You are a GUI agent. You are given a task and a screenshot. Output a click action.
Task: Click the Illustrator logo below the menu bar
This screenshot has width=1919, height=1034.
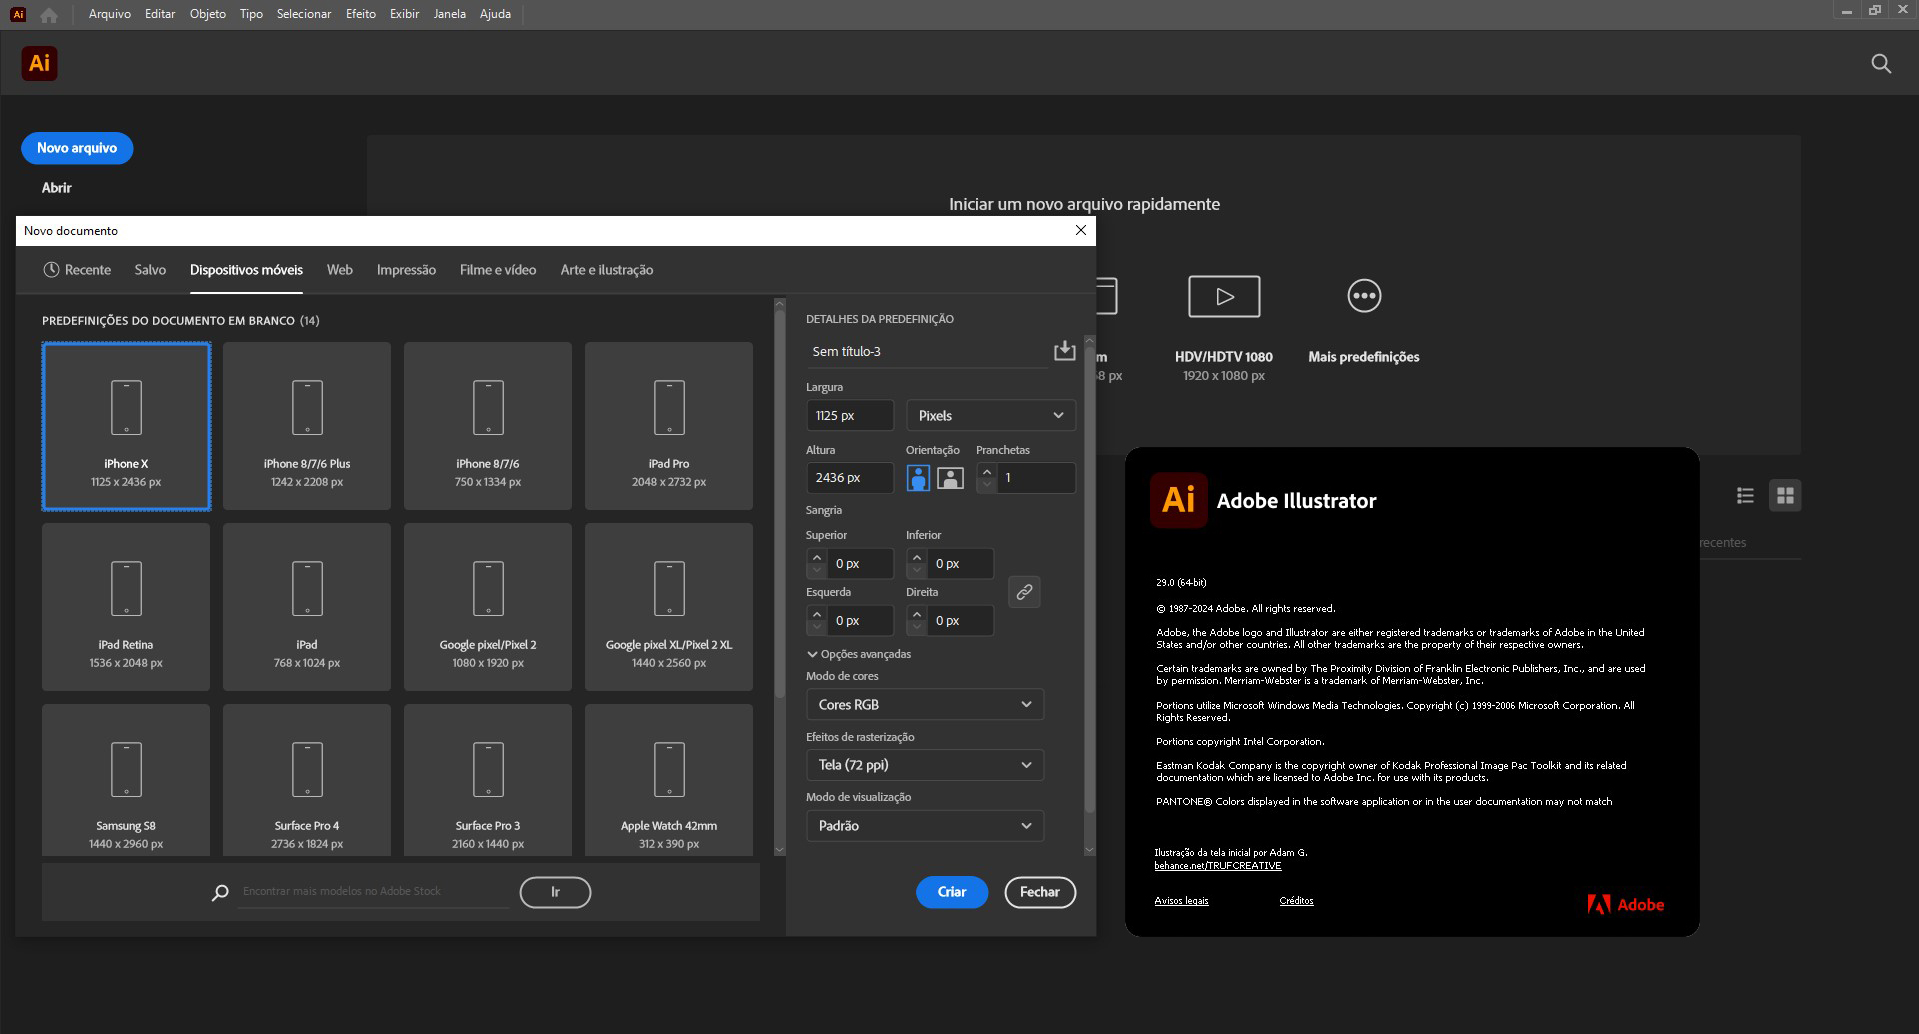pos(39,63)
